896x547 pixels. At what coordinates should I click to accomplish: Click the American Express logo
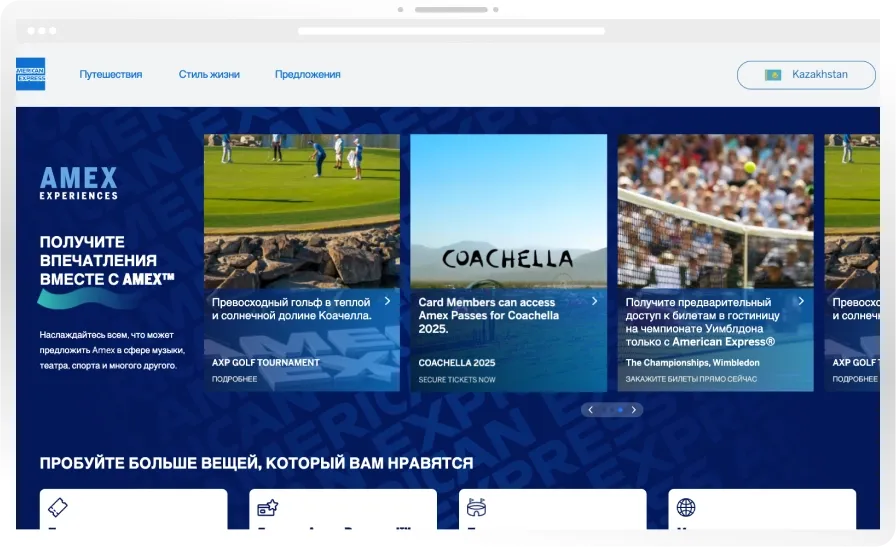(x=30, y=74)
